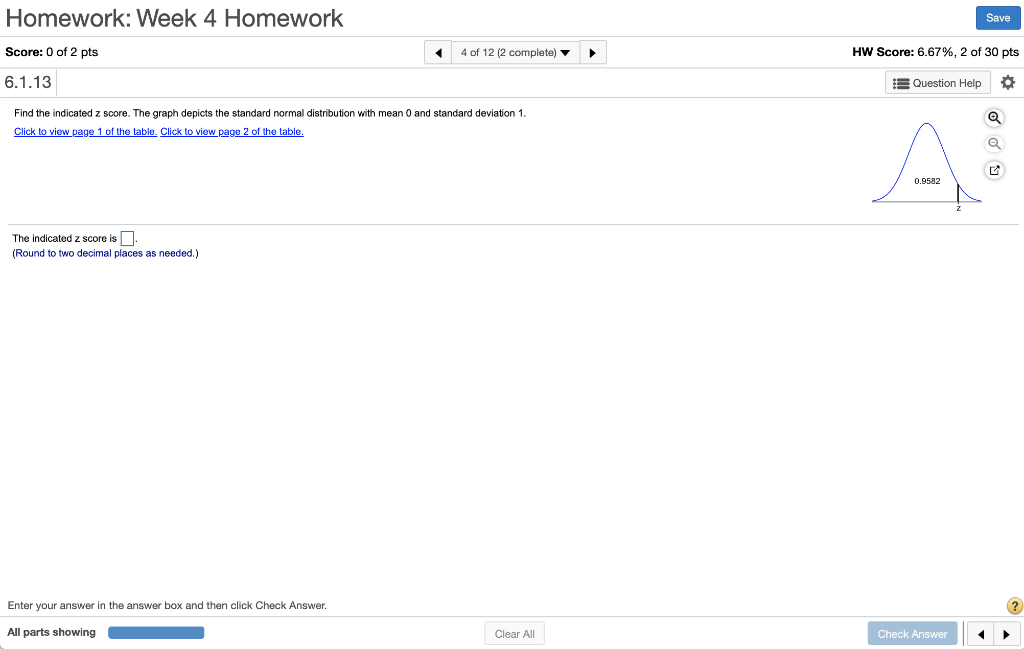Click the z score answer input box
Screen dimensions: 1024x649
coord(127,238)
